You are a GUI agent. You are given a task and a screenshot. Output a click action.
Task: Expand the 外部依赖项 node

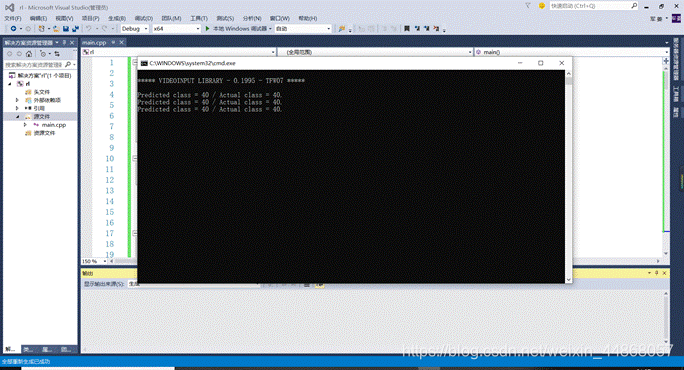click(17, 100)
